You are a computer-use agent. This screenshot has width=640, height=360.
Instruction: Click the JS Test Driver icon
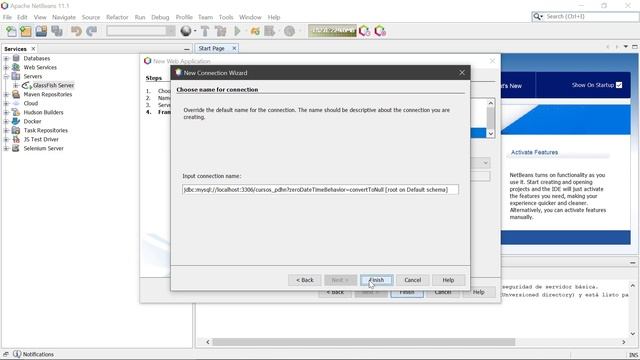(x=16, y=139)
